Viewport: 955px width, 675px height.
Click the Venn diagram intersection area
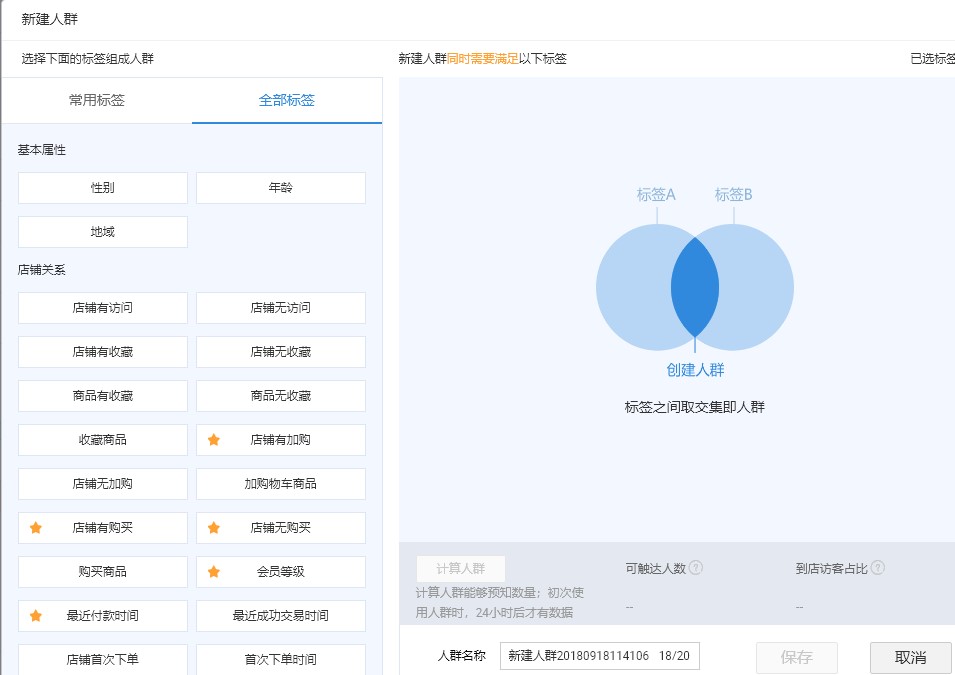[695, 288]
